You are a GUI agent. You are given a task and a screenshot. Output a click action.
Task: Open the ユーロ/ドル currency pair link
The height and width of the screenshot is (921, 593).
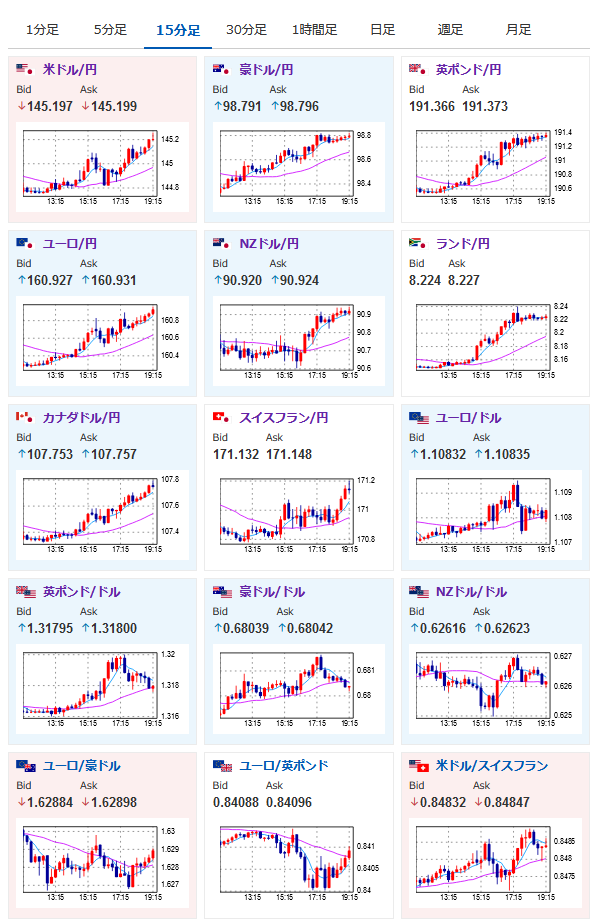tap(468, 418)
